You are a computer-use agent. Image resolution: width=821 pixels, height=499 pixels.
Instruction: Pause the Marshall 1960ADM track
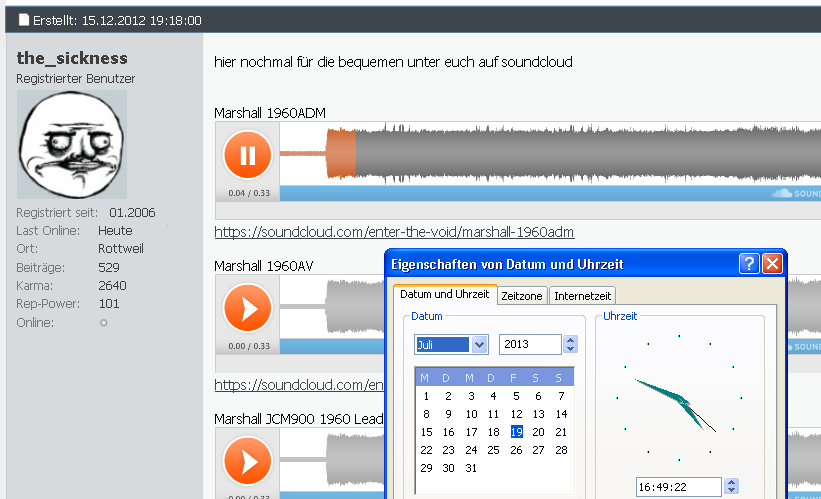pos(248,155)
